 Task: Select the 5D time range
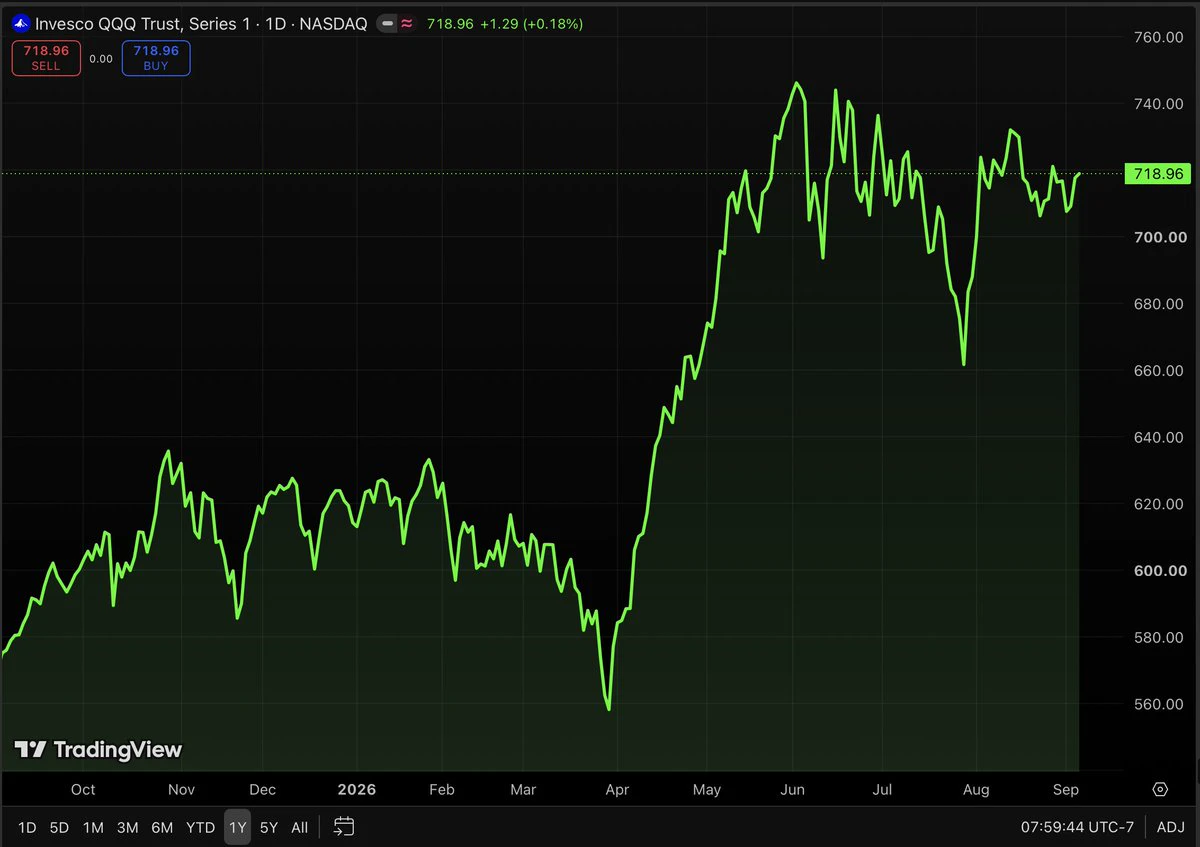pos(60,827)
